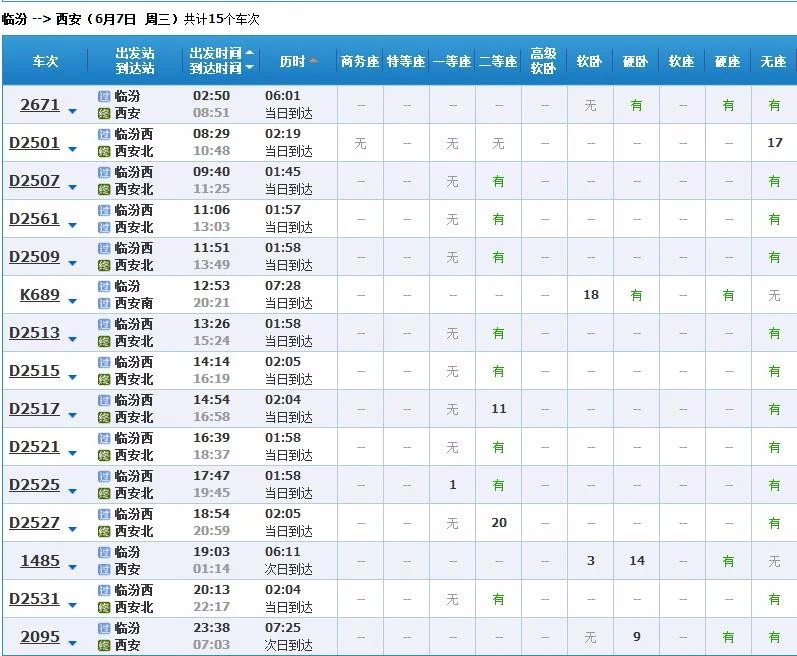
Task: Expand the arrow beside train 2095
Action: [73, 643]
